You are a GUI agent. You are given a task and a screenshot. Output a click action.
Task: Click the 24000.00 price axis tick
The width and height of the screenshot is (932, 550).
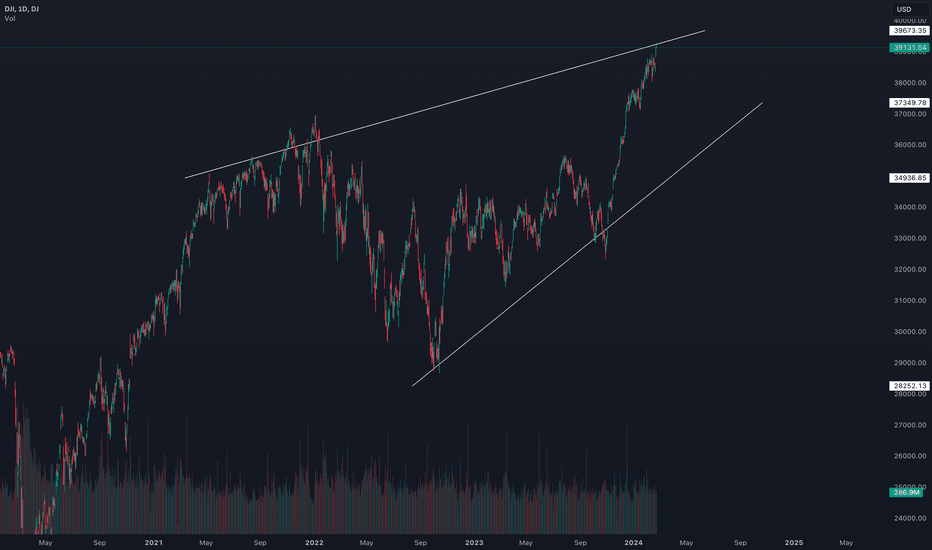pos(910,518)
